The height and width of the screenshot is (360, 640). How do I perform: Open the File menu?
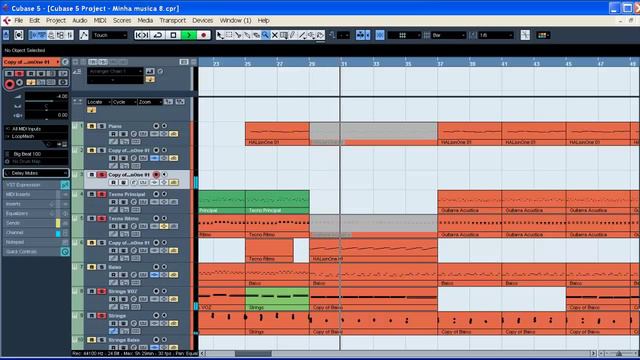[19, 20]
